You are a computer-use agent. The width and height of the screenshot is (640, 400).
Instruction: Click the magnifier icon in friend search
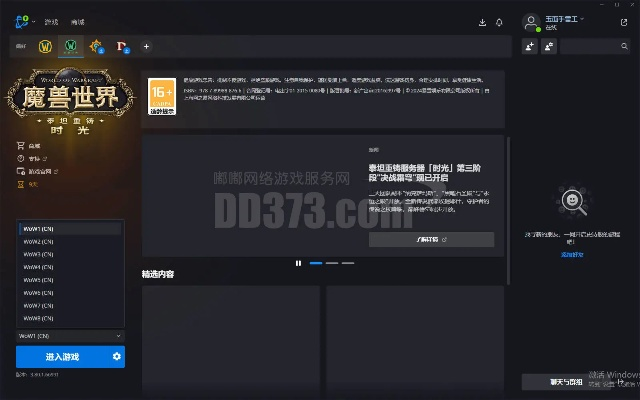[624, 47]
